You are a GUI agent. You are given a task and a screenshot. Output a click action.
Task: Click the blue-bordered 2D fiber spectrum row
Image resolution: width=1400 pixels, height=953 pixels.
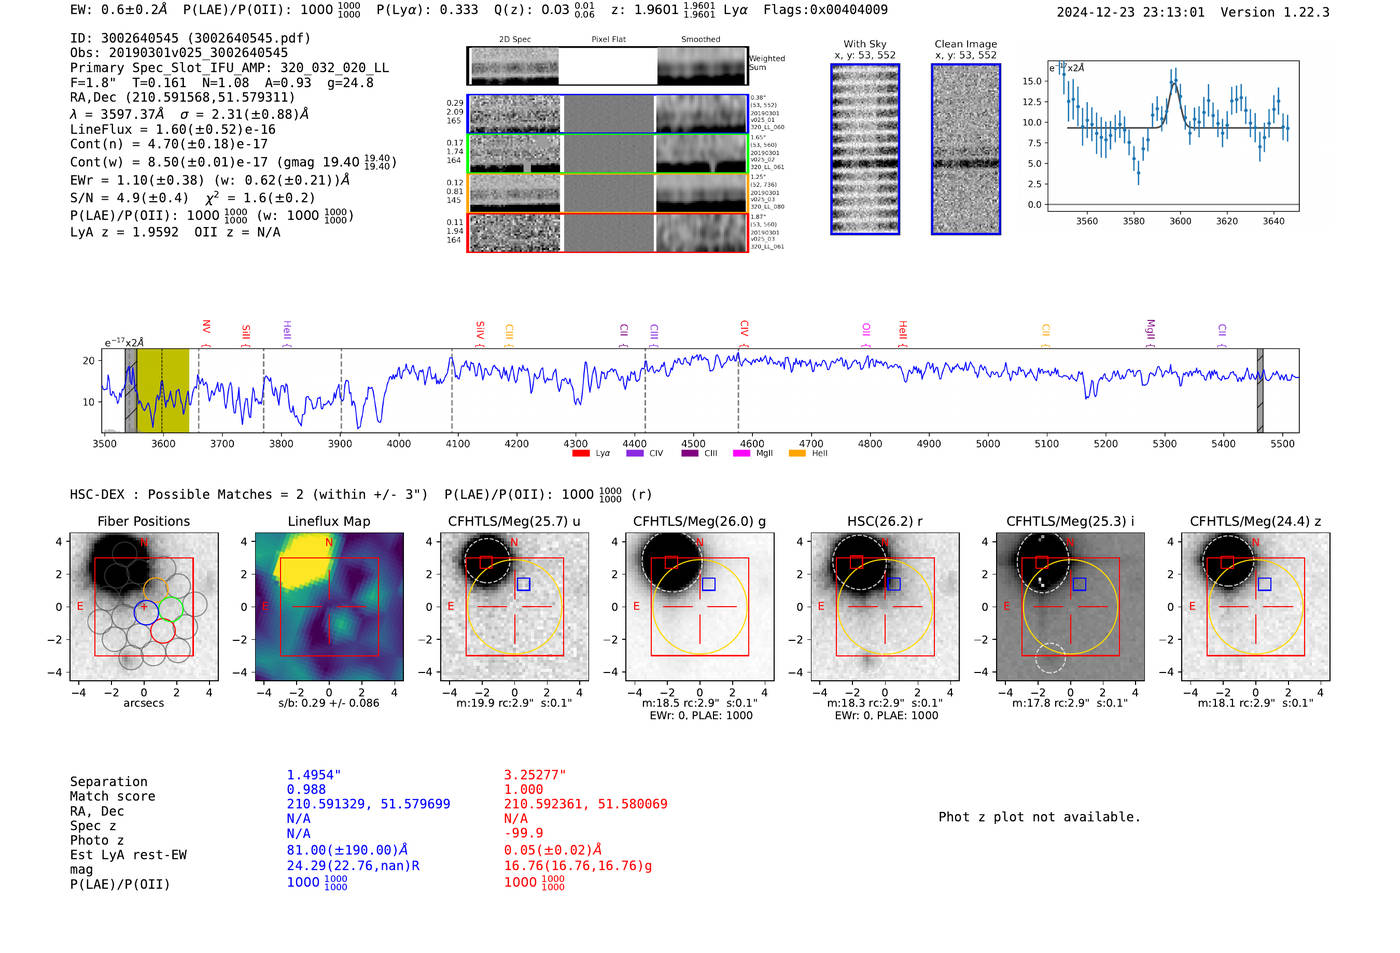[x=607, y=114]
